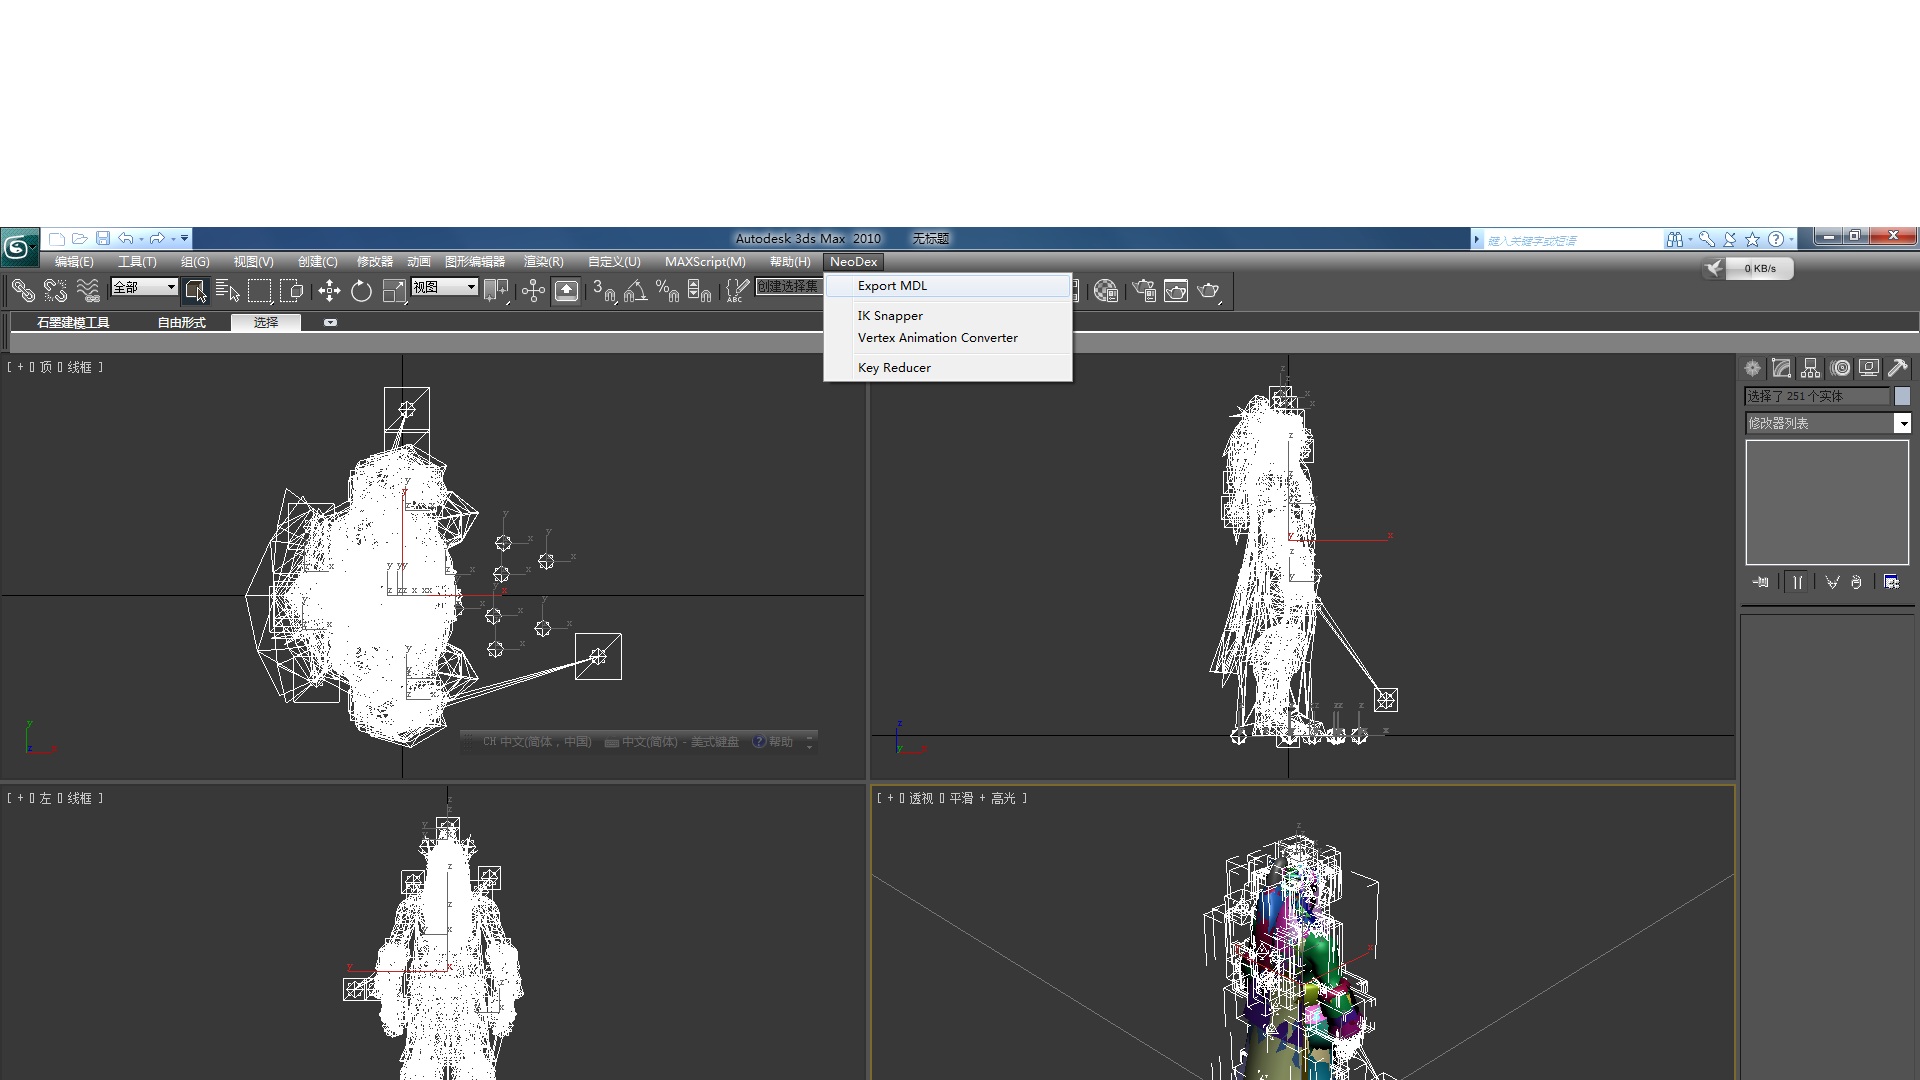Open the 编辑(E) menu

pyautogui.click(x=74, y=262)
